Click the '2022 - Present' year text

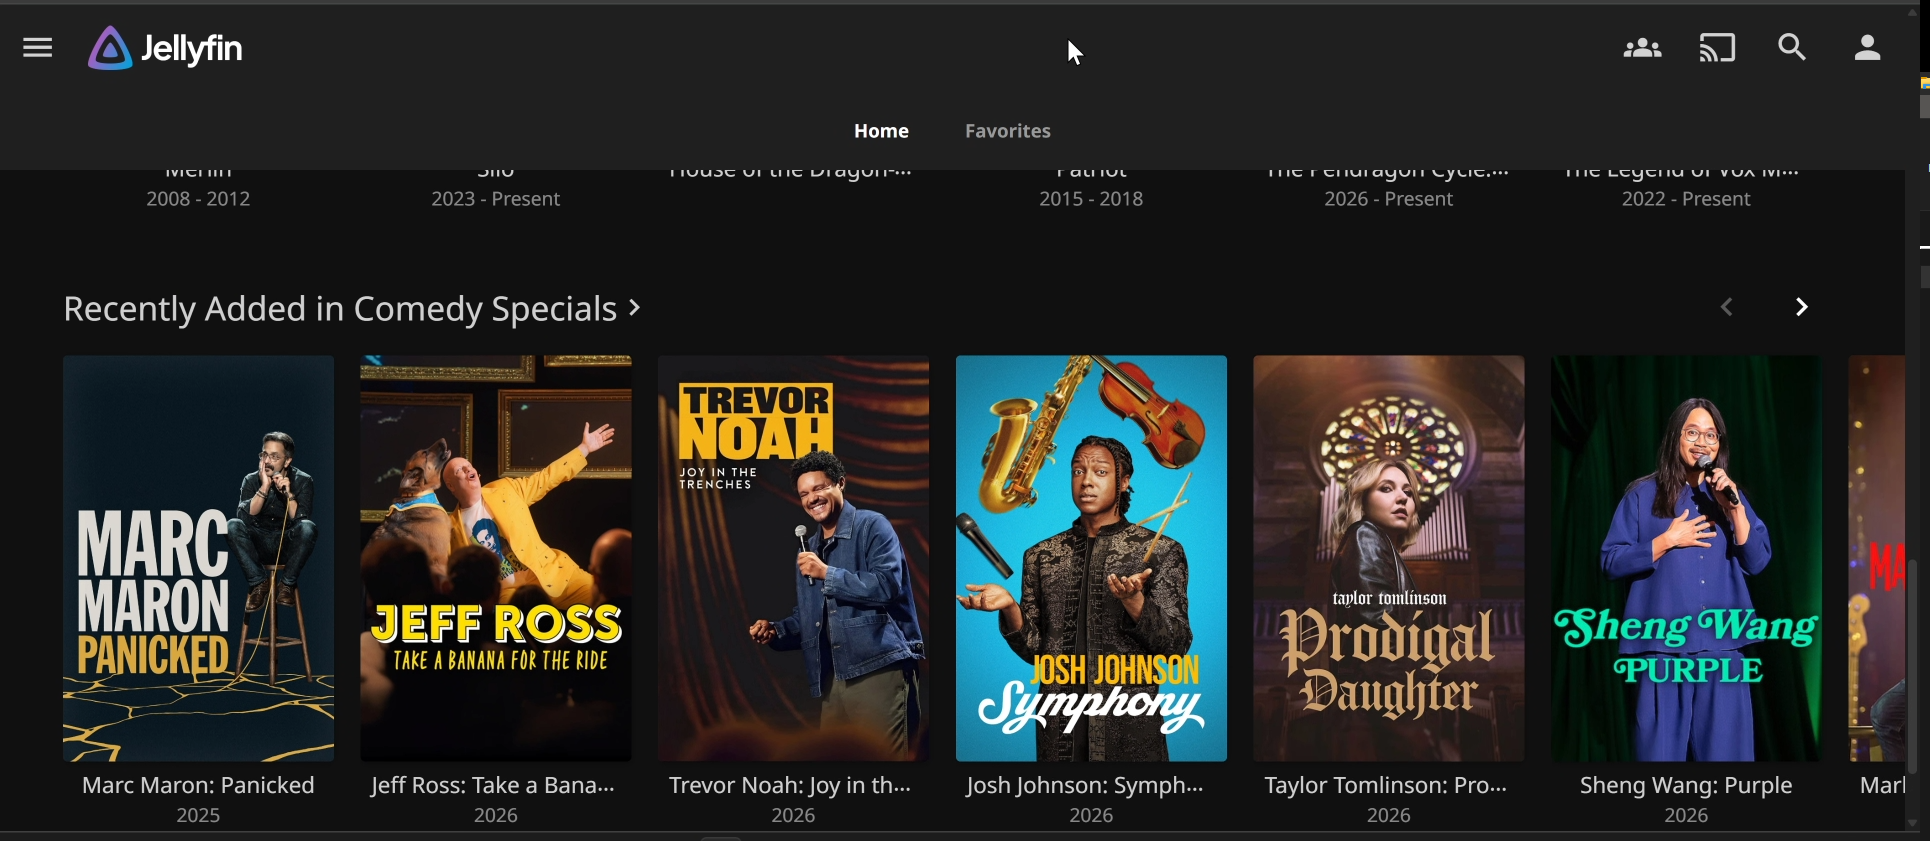[x=1686, y=200]
